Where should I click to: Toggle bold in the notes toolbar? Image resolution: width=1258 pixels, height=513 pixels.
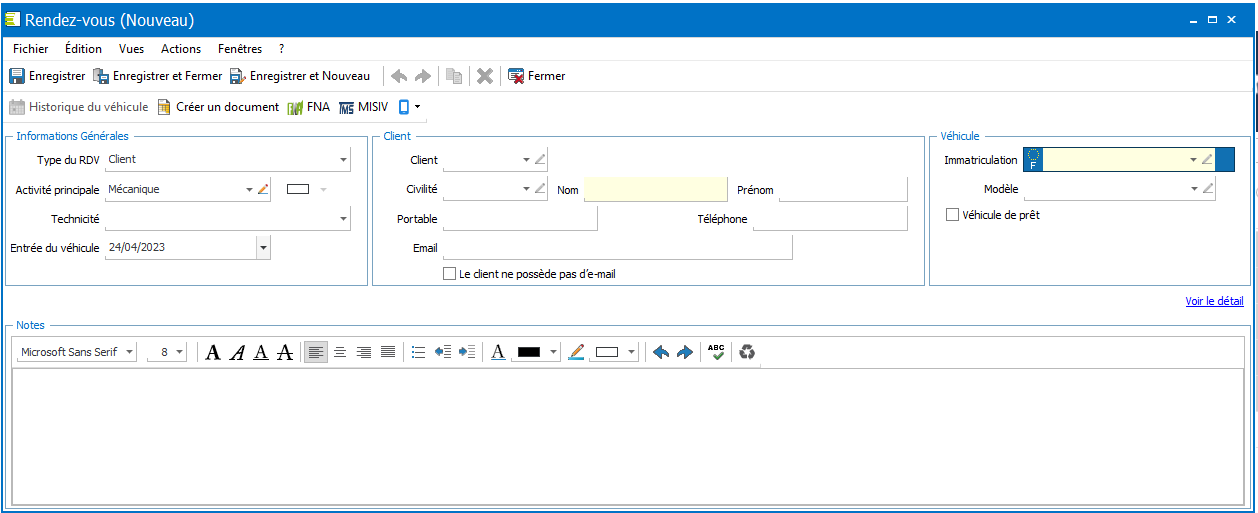coord(213,352)
